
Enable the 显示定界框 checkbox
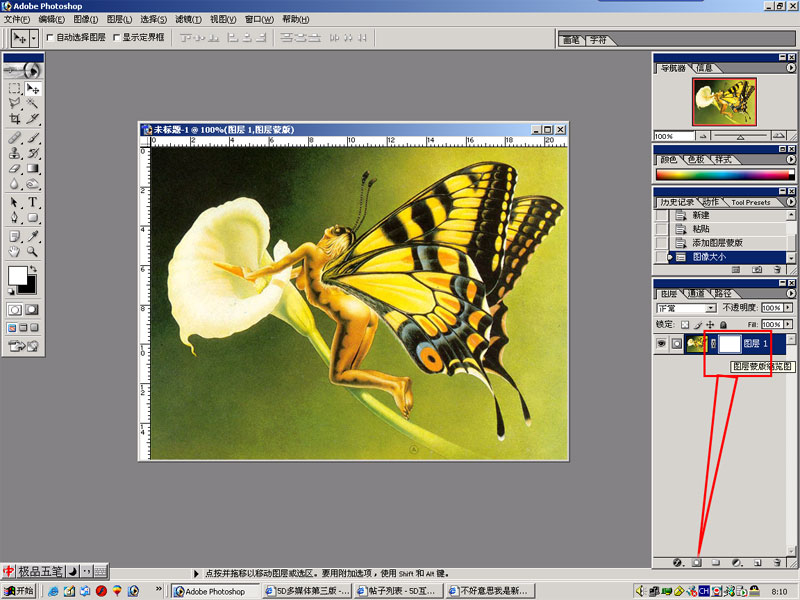pyautogui.click(x=116, y=37)
